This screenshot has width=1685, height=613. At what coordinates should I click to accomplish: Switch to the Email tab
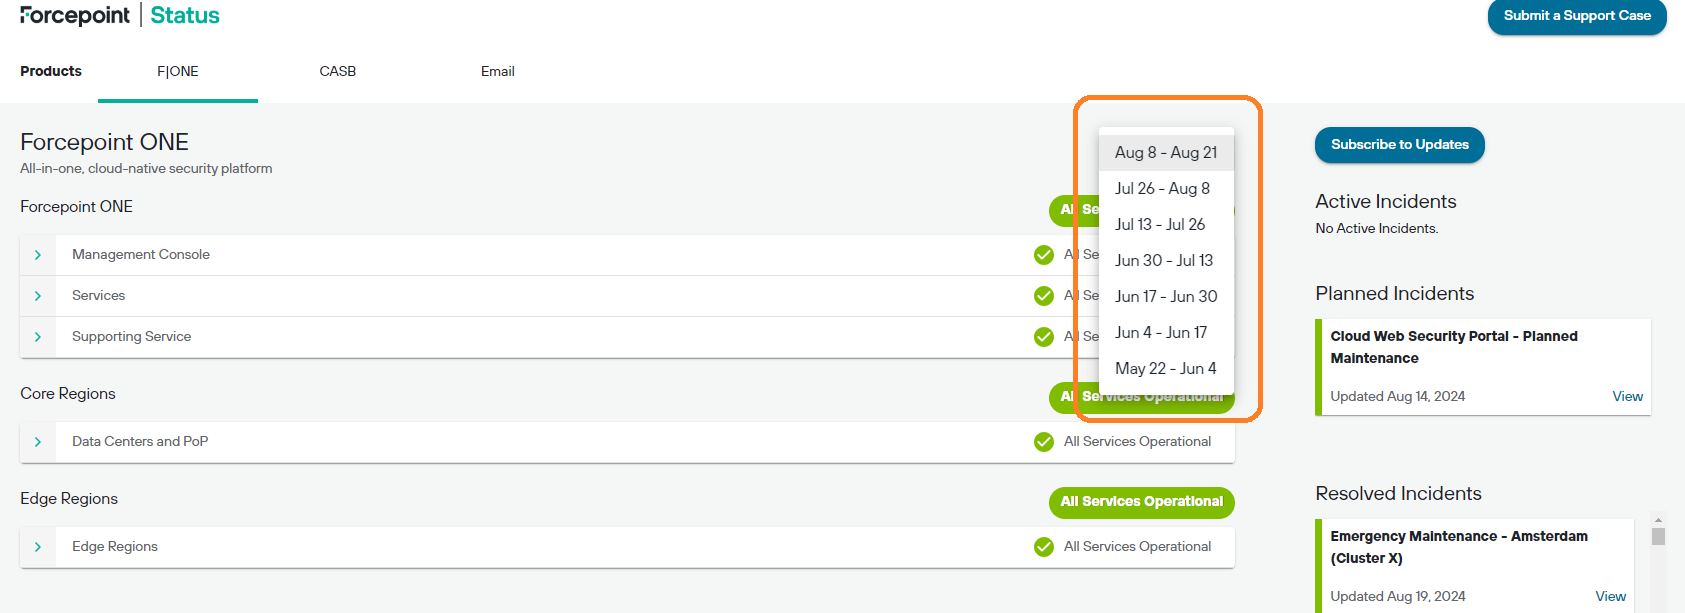tap(497, 71)
